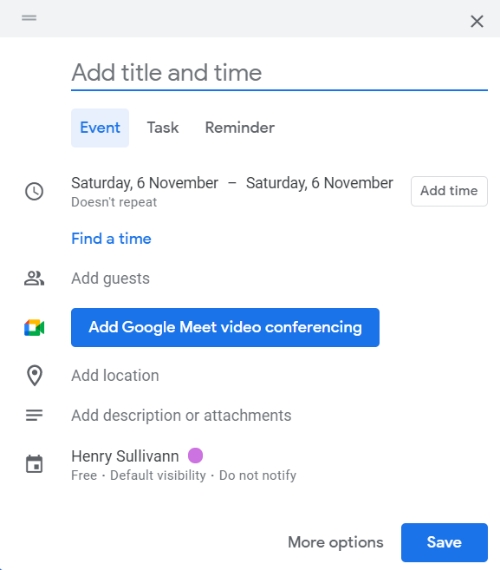500x570 pixels.
Task: Click the Google Meet camera icon
Action: [x=34, y=328]
